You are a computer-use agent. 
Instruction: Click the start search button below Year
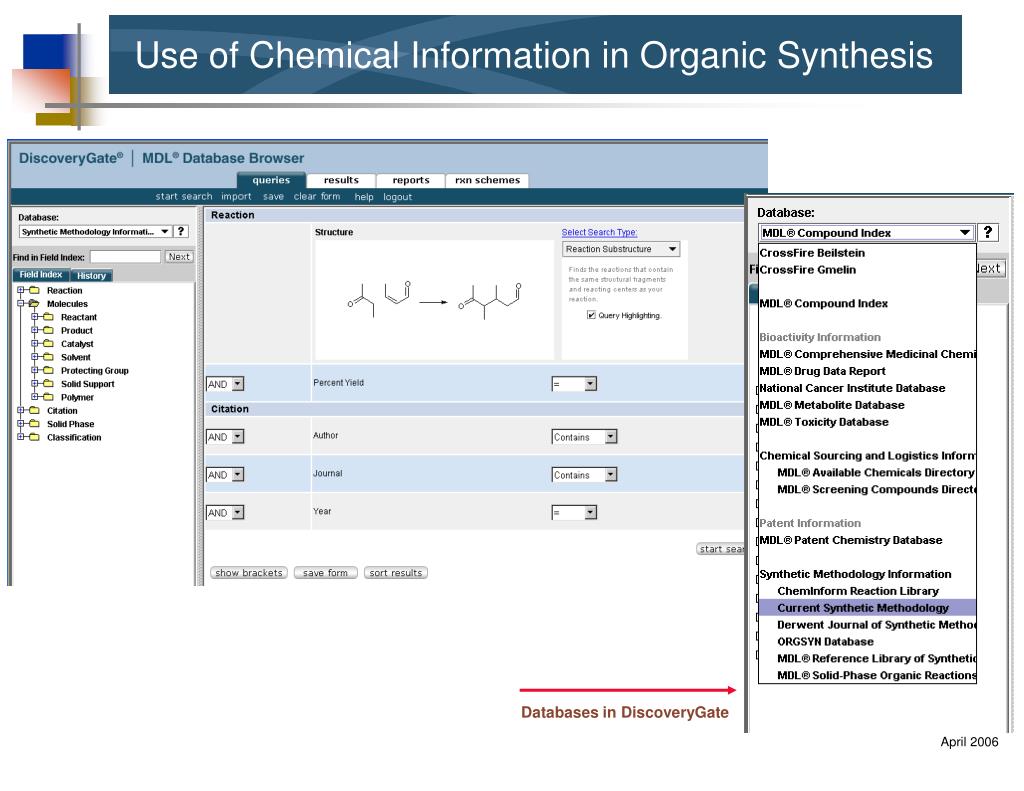tap(720, 549)
